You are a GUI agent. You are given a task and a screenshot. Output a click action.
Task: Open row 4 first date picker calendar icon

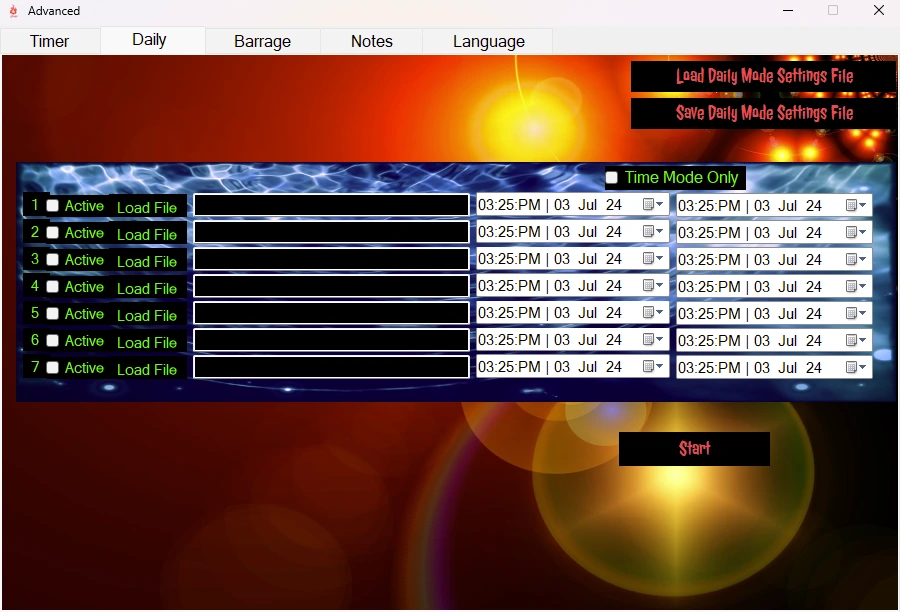[x=653, y=285]
